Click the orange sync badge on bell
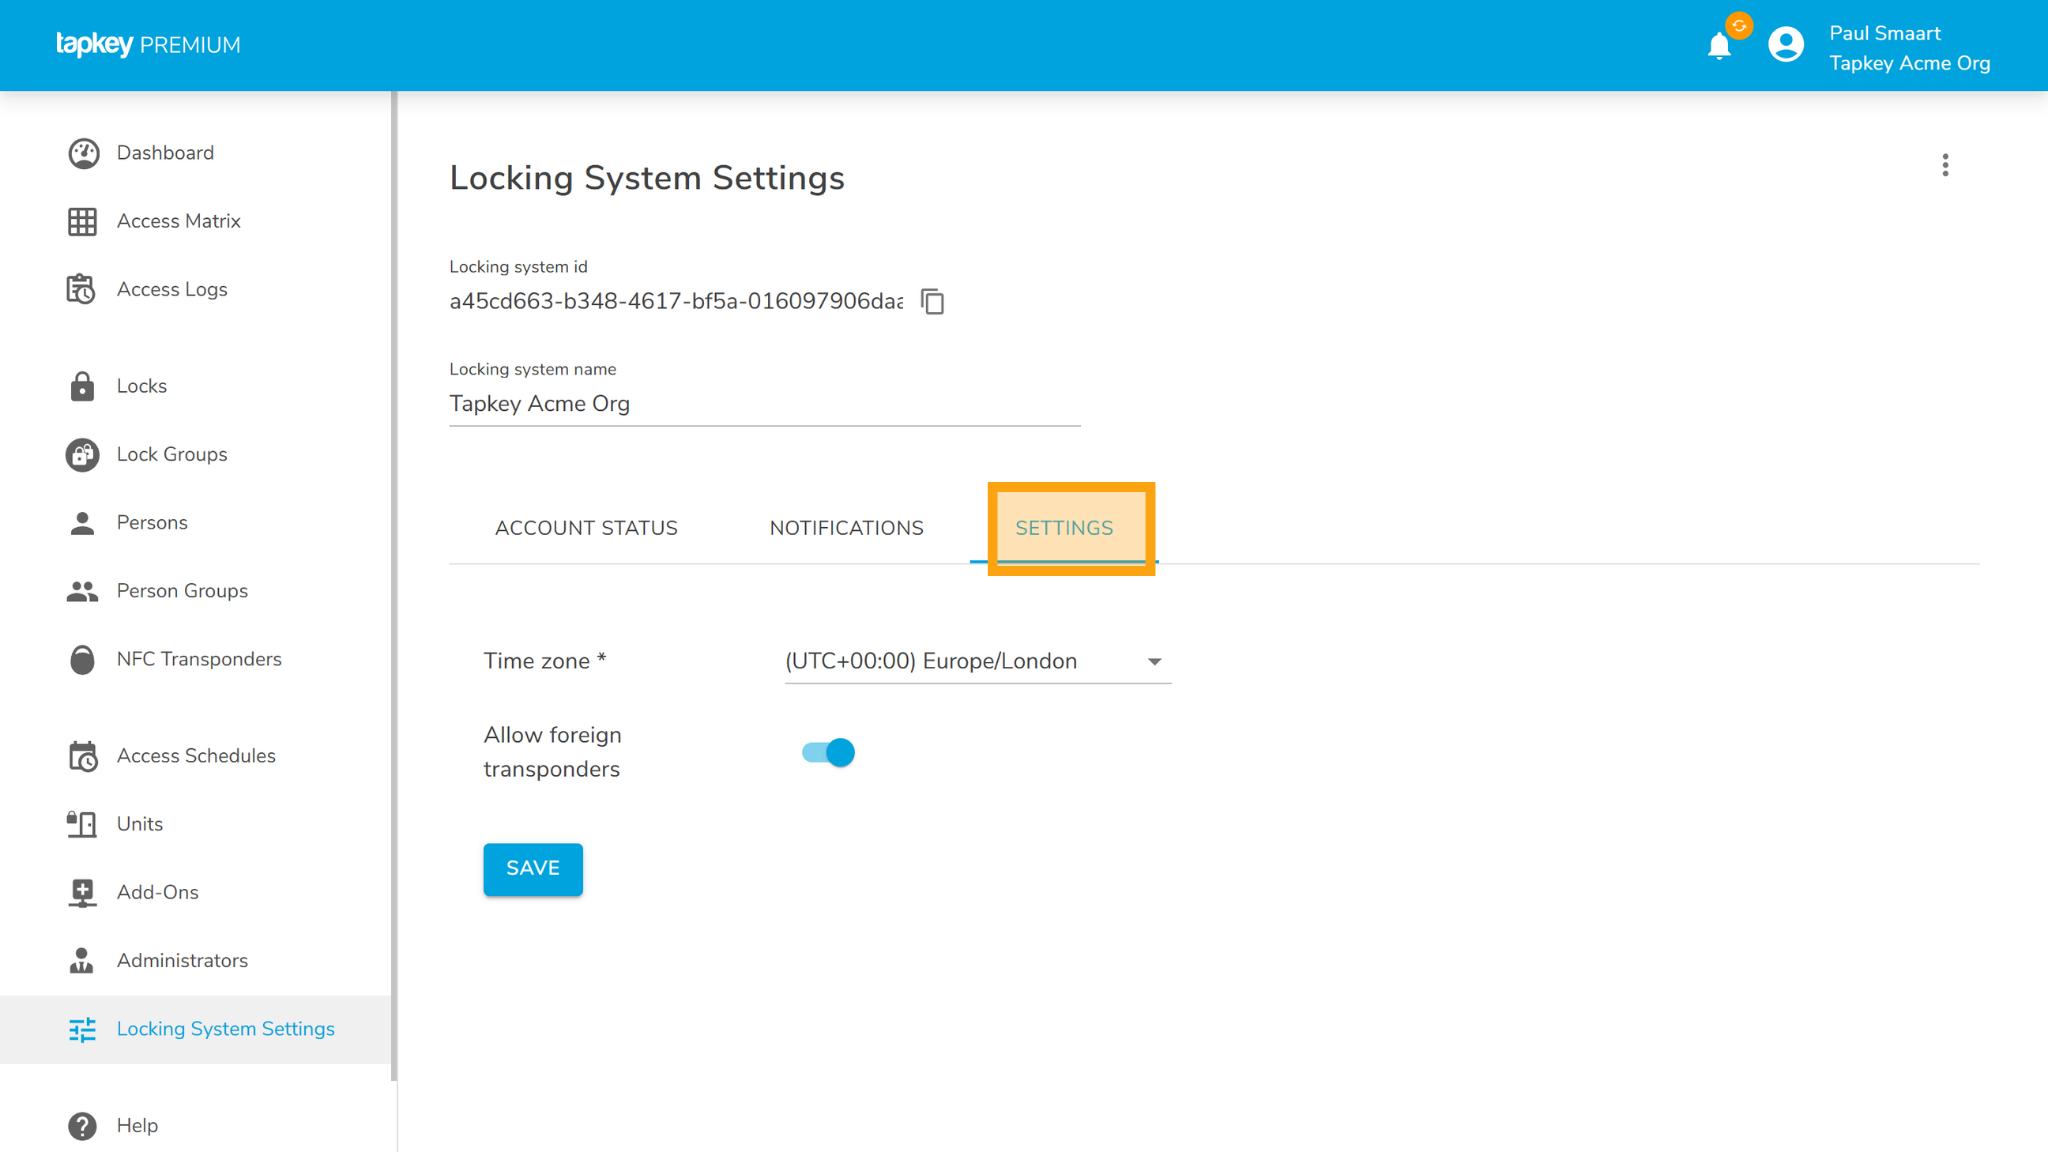This screenshot has width=2048, height=1152. point(1739,26)
